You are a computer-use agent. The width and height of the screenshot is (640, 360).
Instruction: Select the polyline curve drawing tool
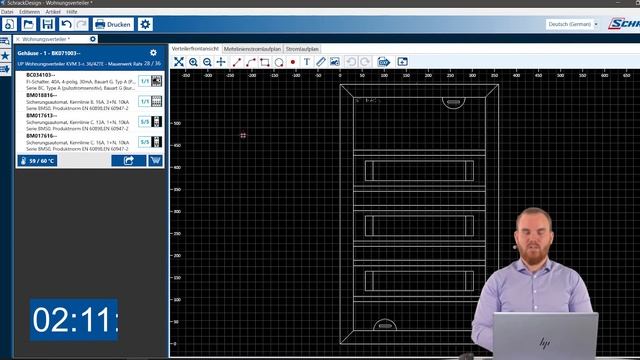tap(251, 62)
